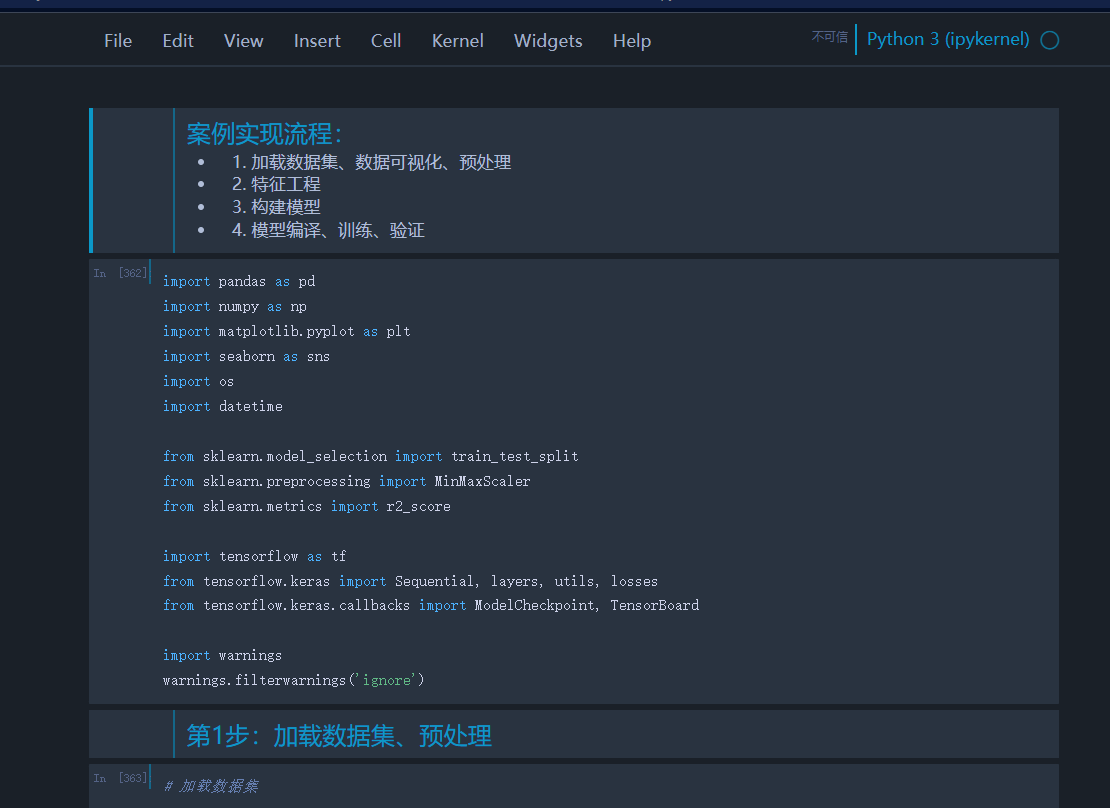This screenshot has width=1110, height=808.
Task: Click the warnings.filterwarnings('ignore') line
Action: point(293,680)
